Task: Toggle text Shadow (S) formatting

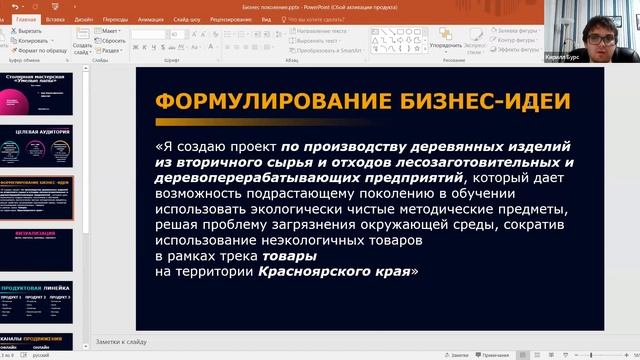Action: click(163, 47)
